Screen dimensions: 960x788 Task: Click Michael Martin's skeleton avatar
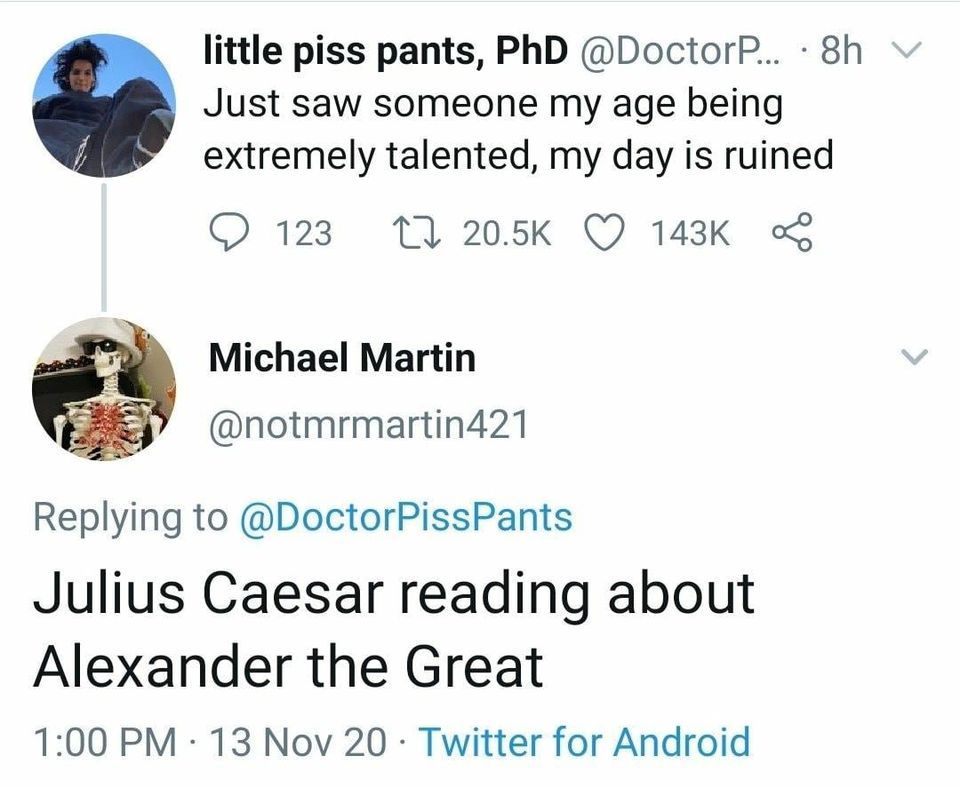[104, 389]
